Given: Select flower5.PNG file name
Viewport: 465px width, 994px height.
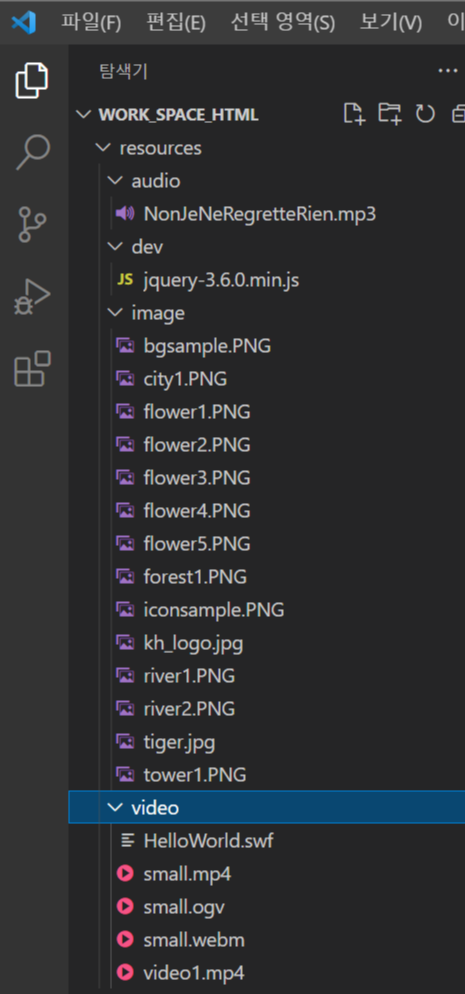Looking at the screenshot, I should [197, 544].
